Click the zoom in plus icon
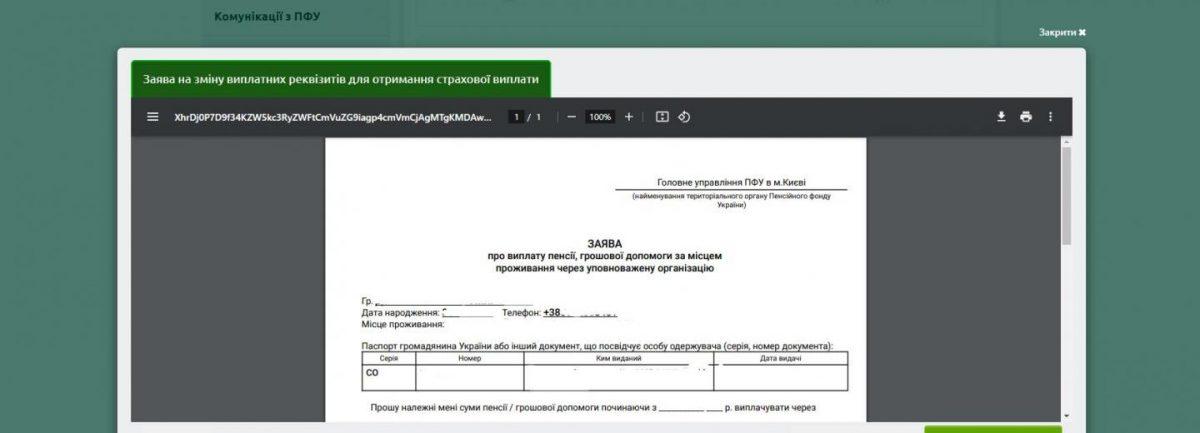The image size is (1200, 433). [629, 117]
